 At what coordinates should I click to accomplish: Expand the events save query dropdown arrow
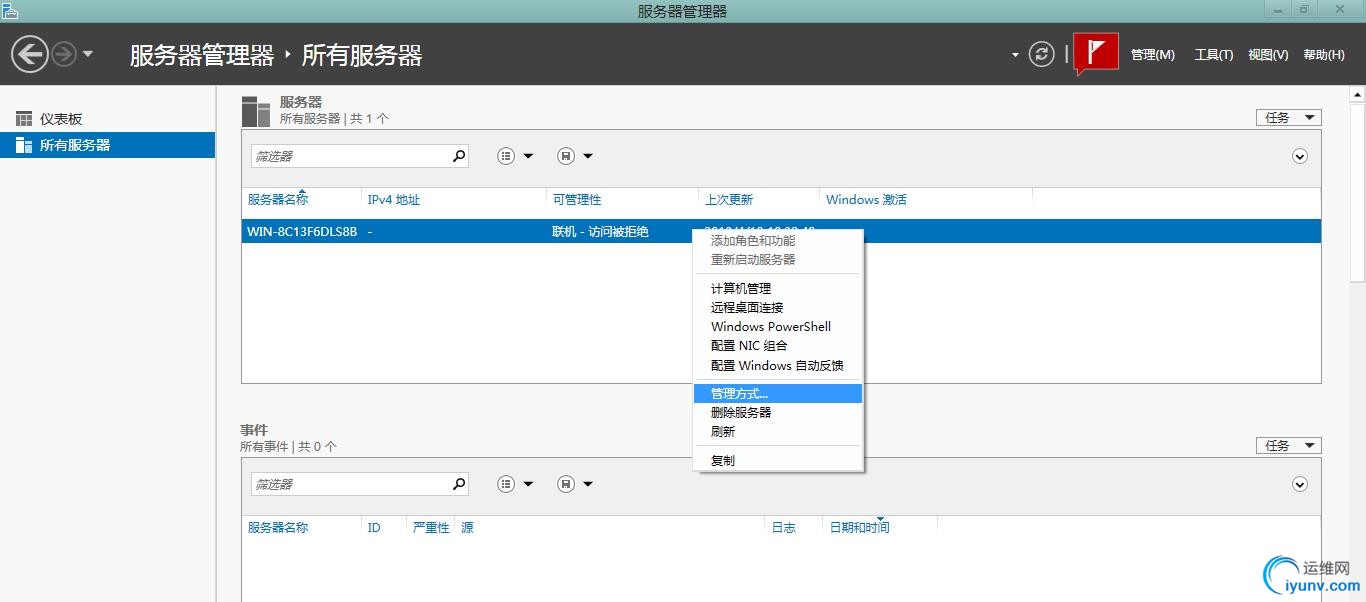(x=588, y=484)
